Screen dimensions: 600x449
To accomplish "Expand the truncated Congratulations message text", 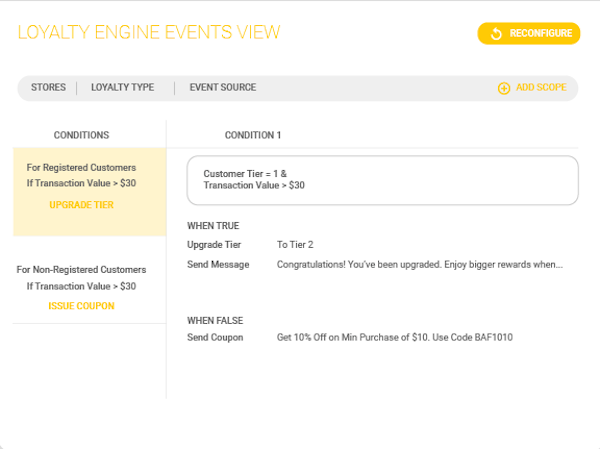I will 419,265.
